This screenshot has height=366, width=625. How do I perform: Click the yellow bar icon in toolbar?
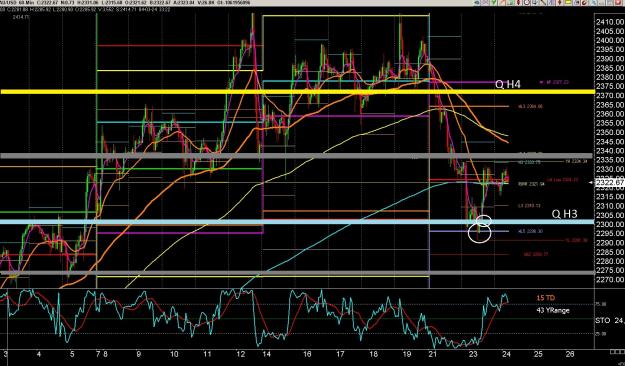coord(568,2)
